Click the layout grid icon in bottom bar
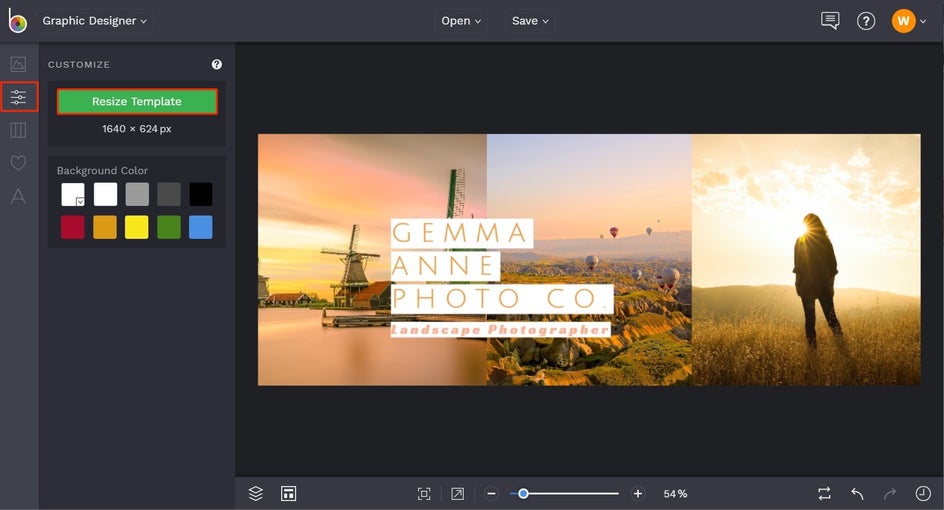Image resolution: width=944 pixels, height=510 pixels. pos(288,494)
